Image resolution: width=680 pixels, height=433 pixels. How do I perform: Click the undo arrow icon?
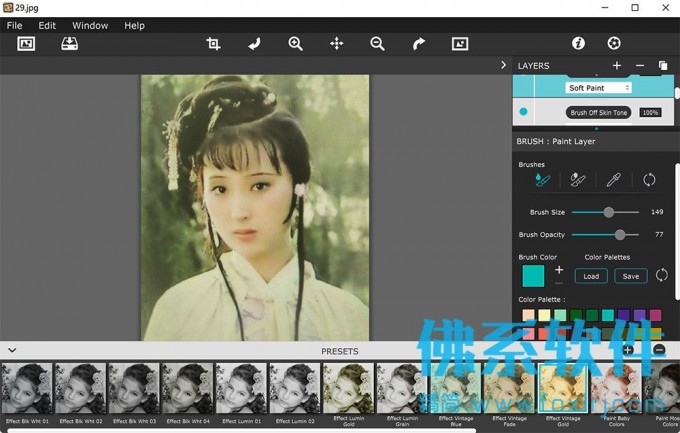[254, 44]
